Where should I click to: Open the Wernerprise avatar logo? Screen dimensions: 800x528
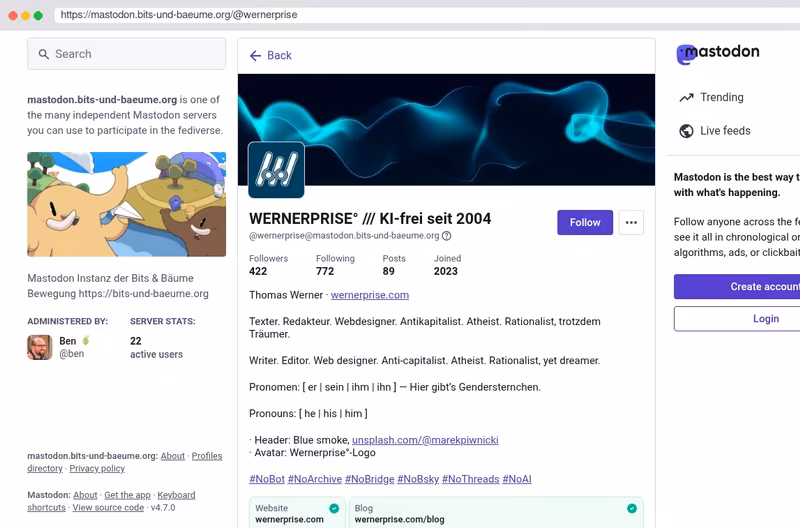point(276,170)
